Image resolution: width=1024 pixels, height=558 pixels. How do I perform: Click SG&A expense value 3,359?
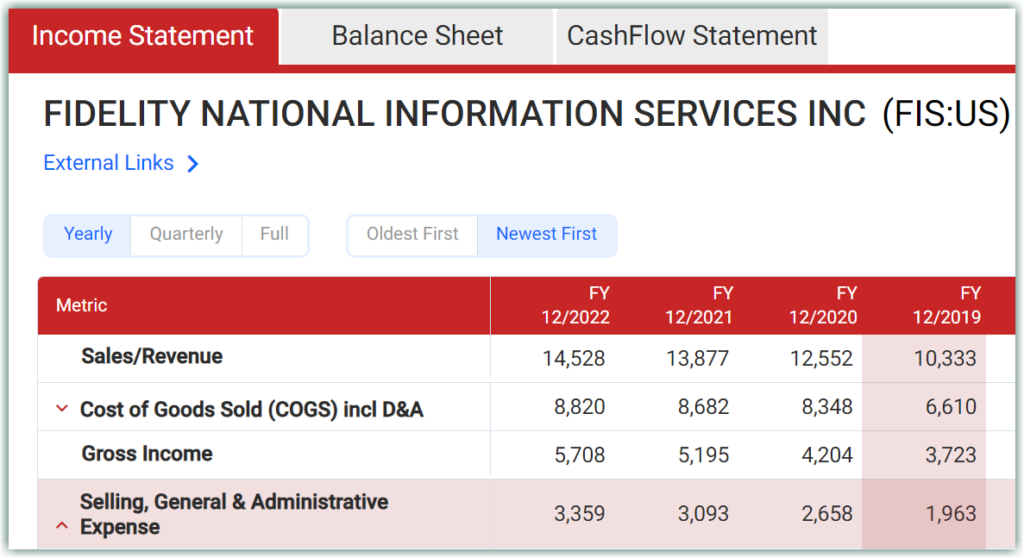(580, 514)
